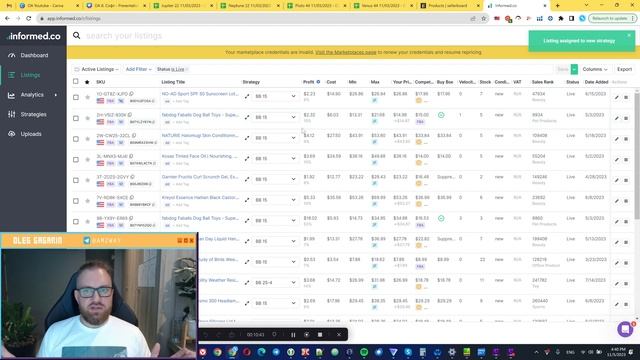640x360 pixels.
Task: Delete the NO-AD Sport listing trash icon
Action: tap(626, 98)
